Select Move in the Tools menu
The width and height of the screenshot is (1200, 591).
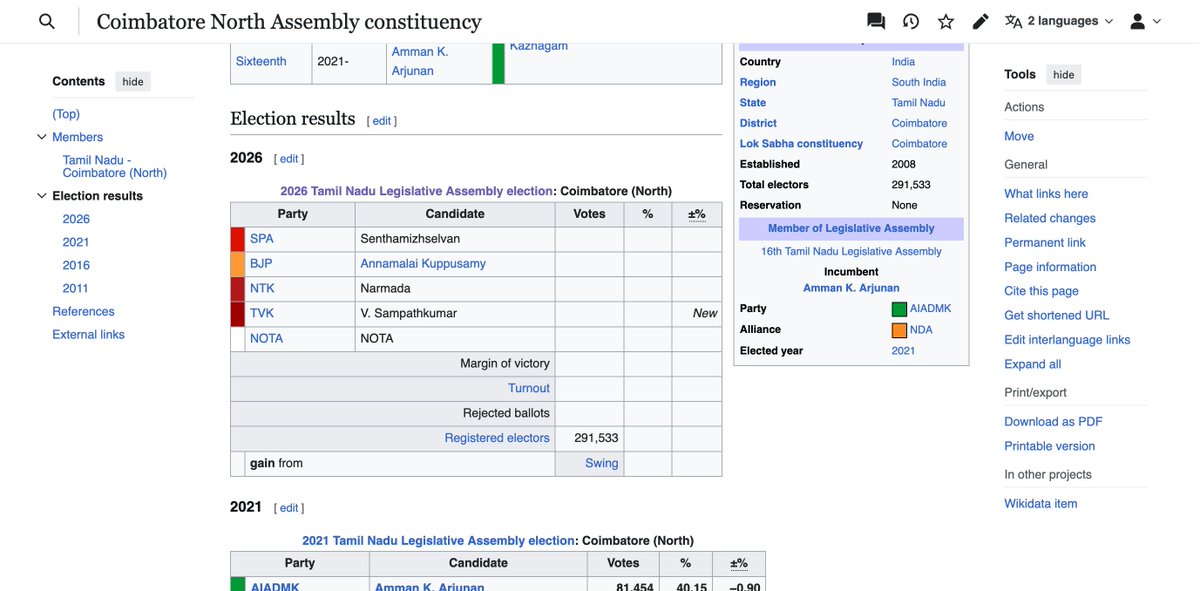1019,136
